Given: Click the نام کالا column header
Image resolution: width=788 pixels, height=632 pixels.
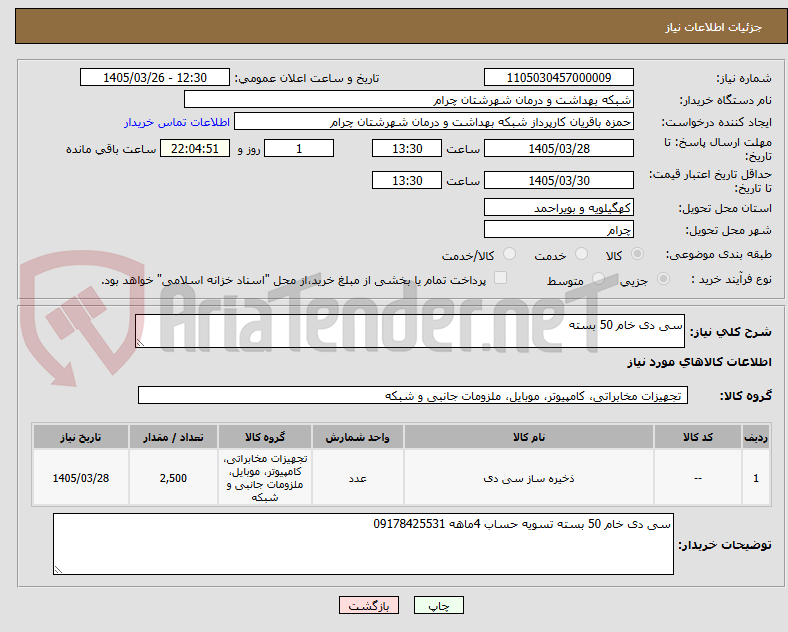Looking at the screenshot, I should [529, 437].
